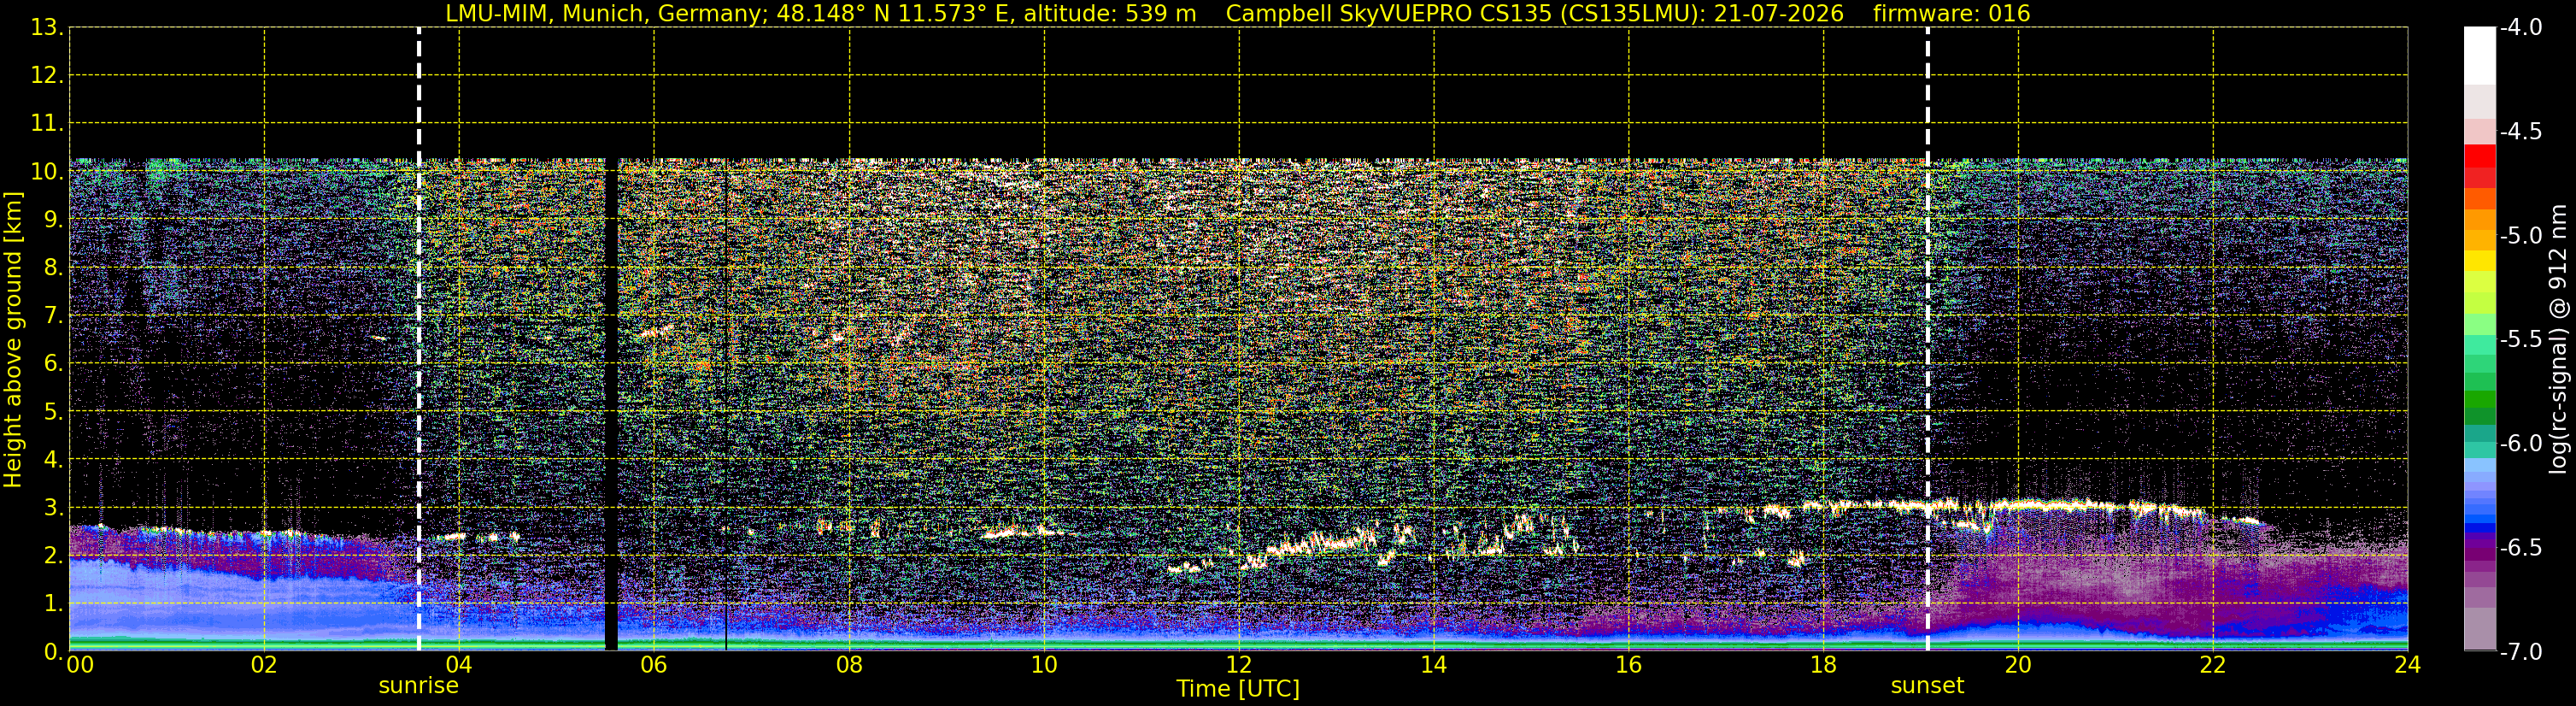Click the "-5.0" colorbar tick label
Screen dimensions: 2576x706
(2521, 236)
